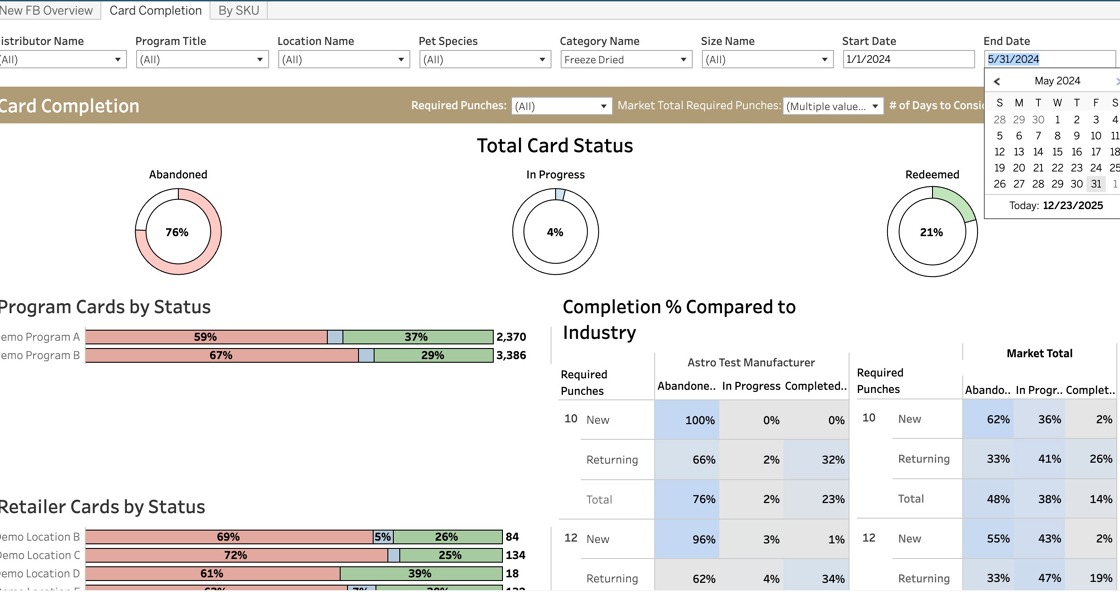Image resolution: width=1120 pixels, height=592 pixels.
Task: Expand the Location Name dropdown
Action: 343,60
